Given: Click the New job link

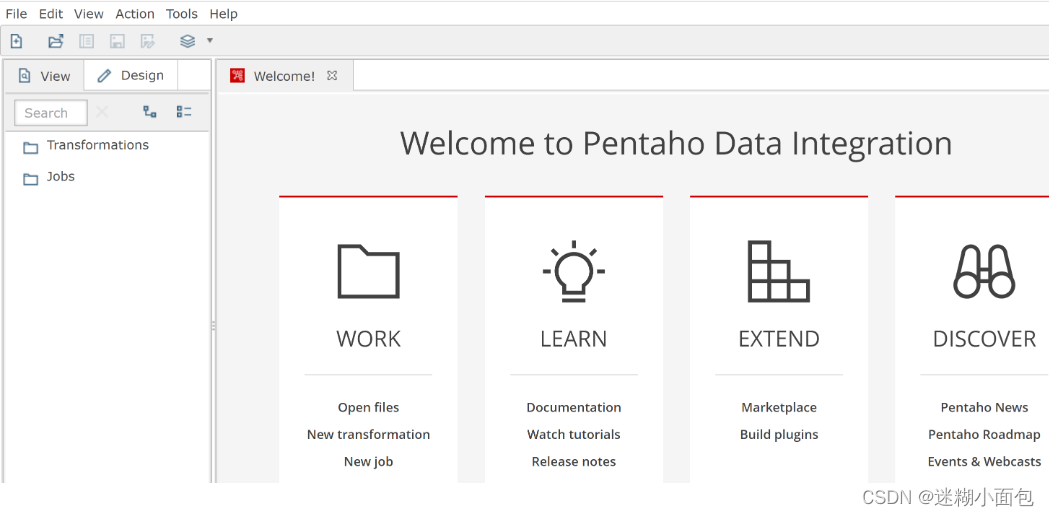Looking at the screenshot, I should 369,461.
